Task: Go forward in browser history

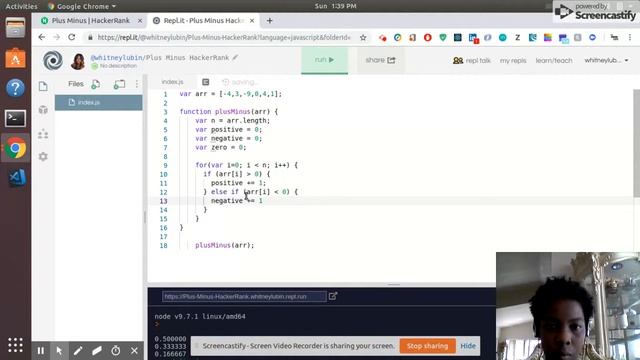Action: (56, 37)
